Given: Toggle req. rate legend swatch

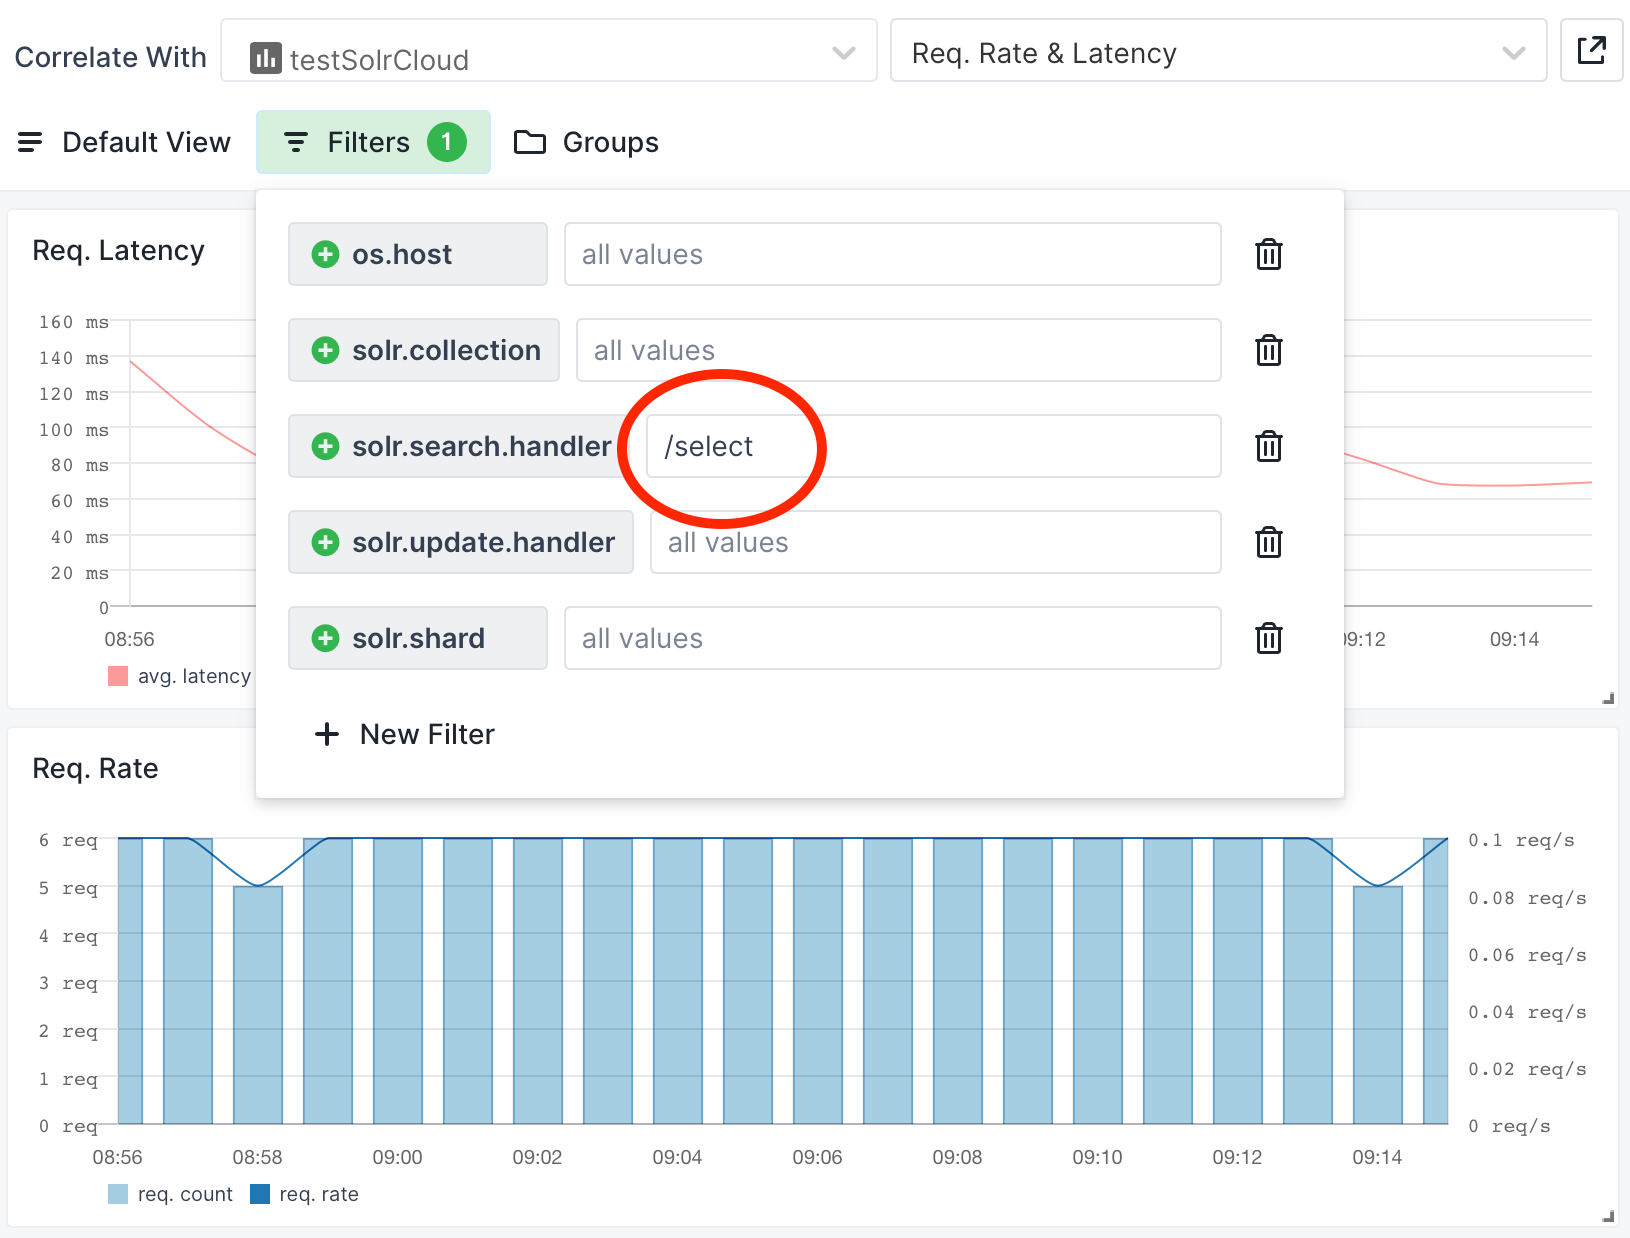Looking at the screenshot, I should 260,1194.
